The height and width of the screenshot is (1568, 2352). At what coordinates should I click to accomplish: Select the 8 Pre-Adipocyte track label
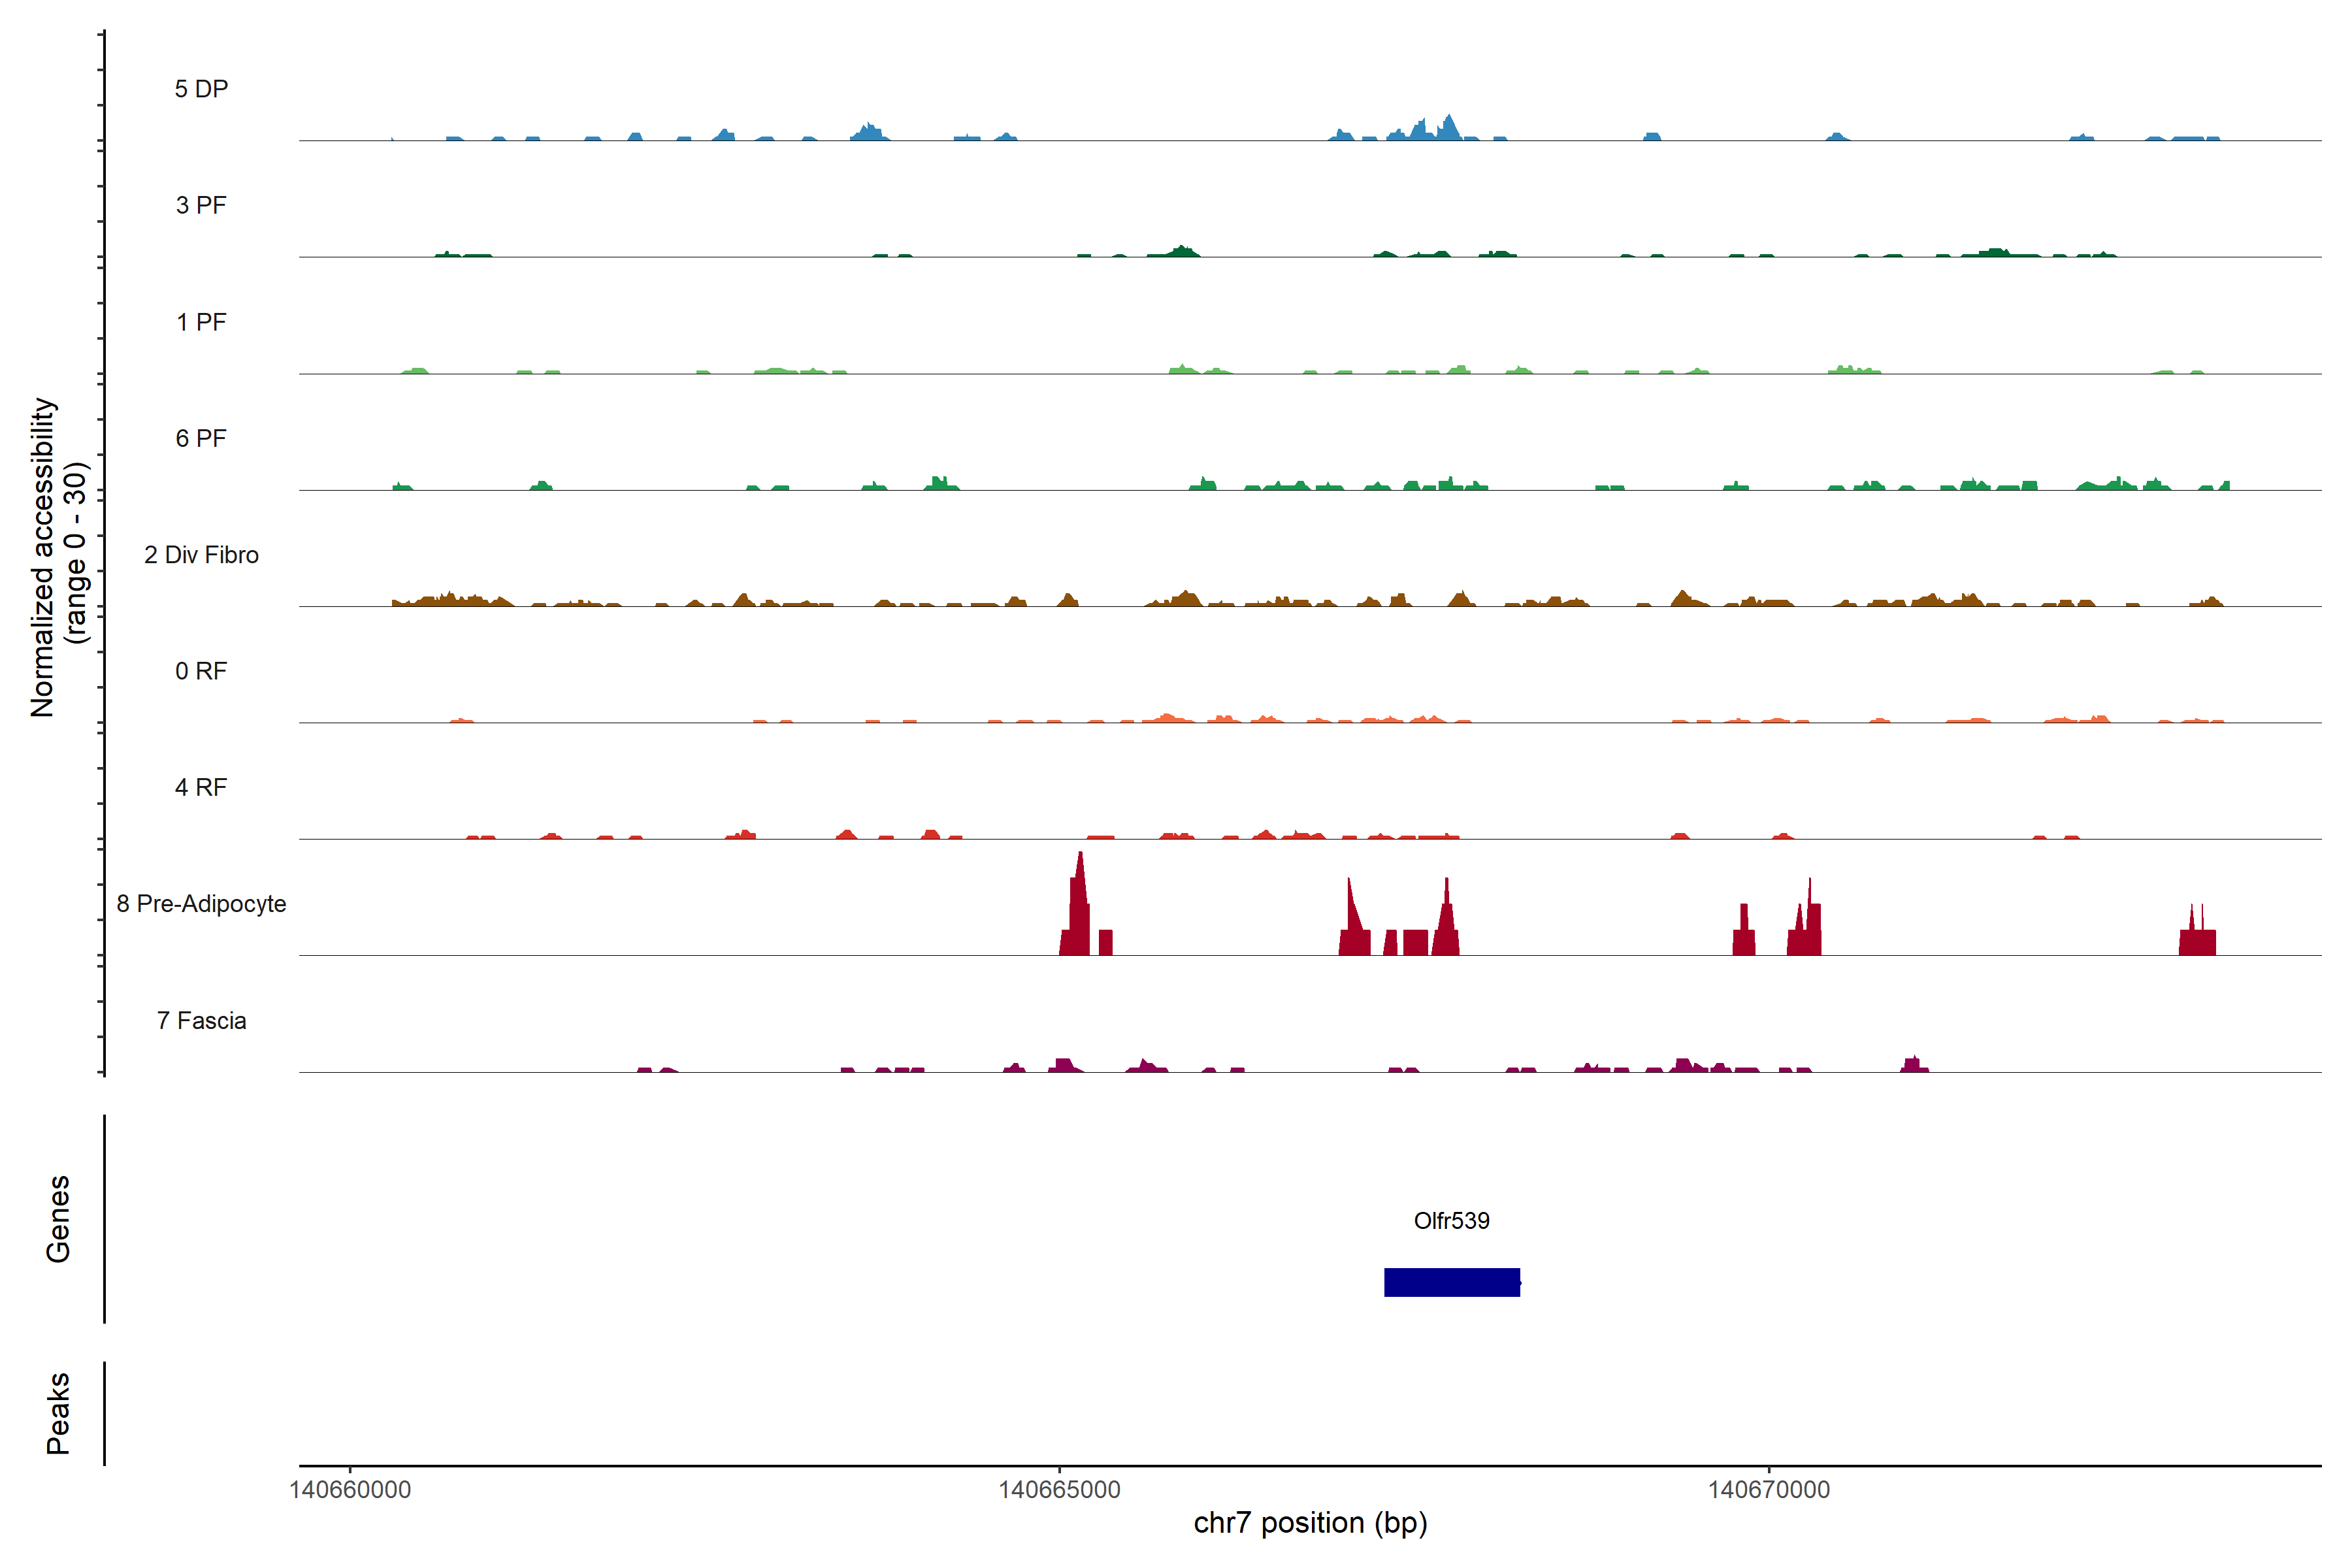(201, 904)
